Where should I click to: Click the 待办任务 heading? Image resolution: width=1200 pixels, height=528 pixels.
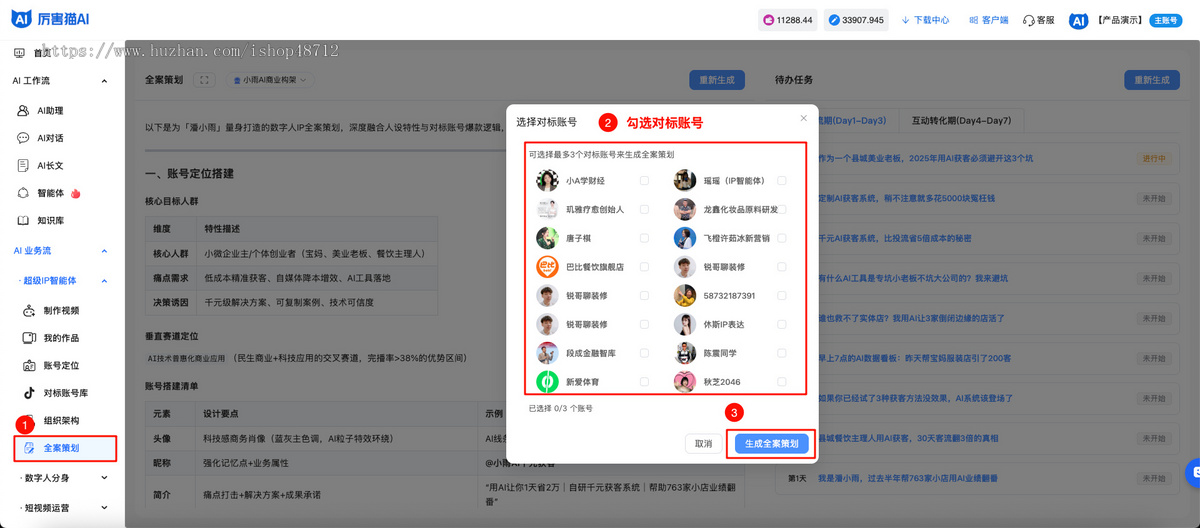click(794, 79)
